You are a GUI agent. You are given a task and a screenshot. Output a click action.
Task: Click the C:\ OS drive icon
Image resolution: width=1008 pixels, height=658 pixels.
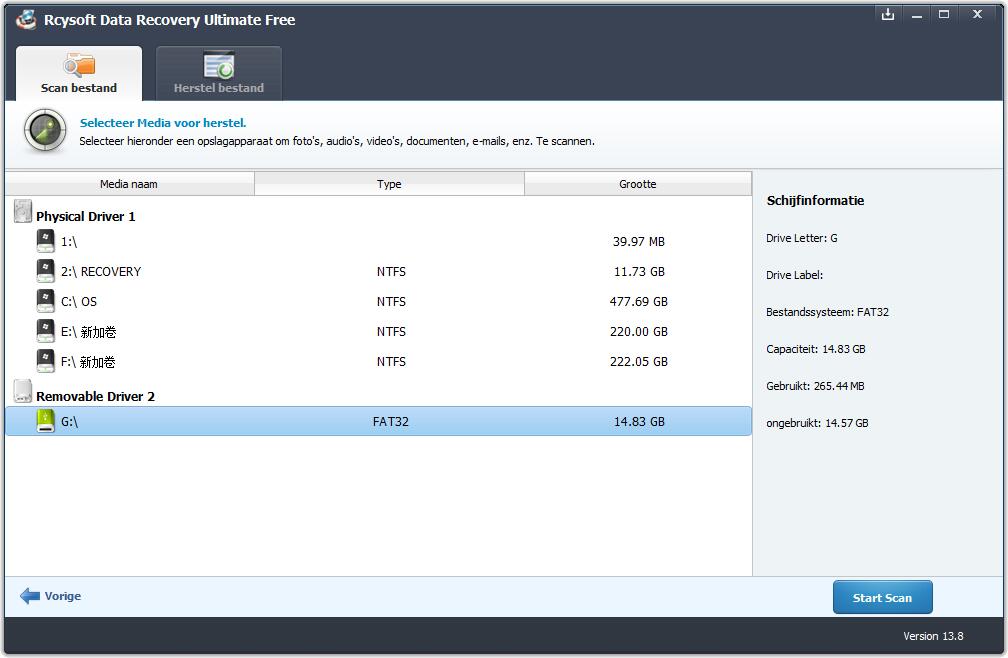(46, 301)
